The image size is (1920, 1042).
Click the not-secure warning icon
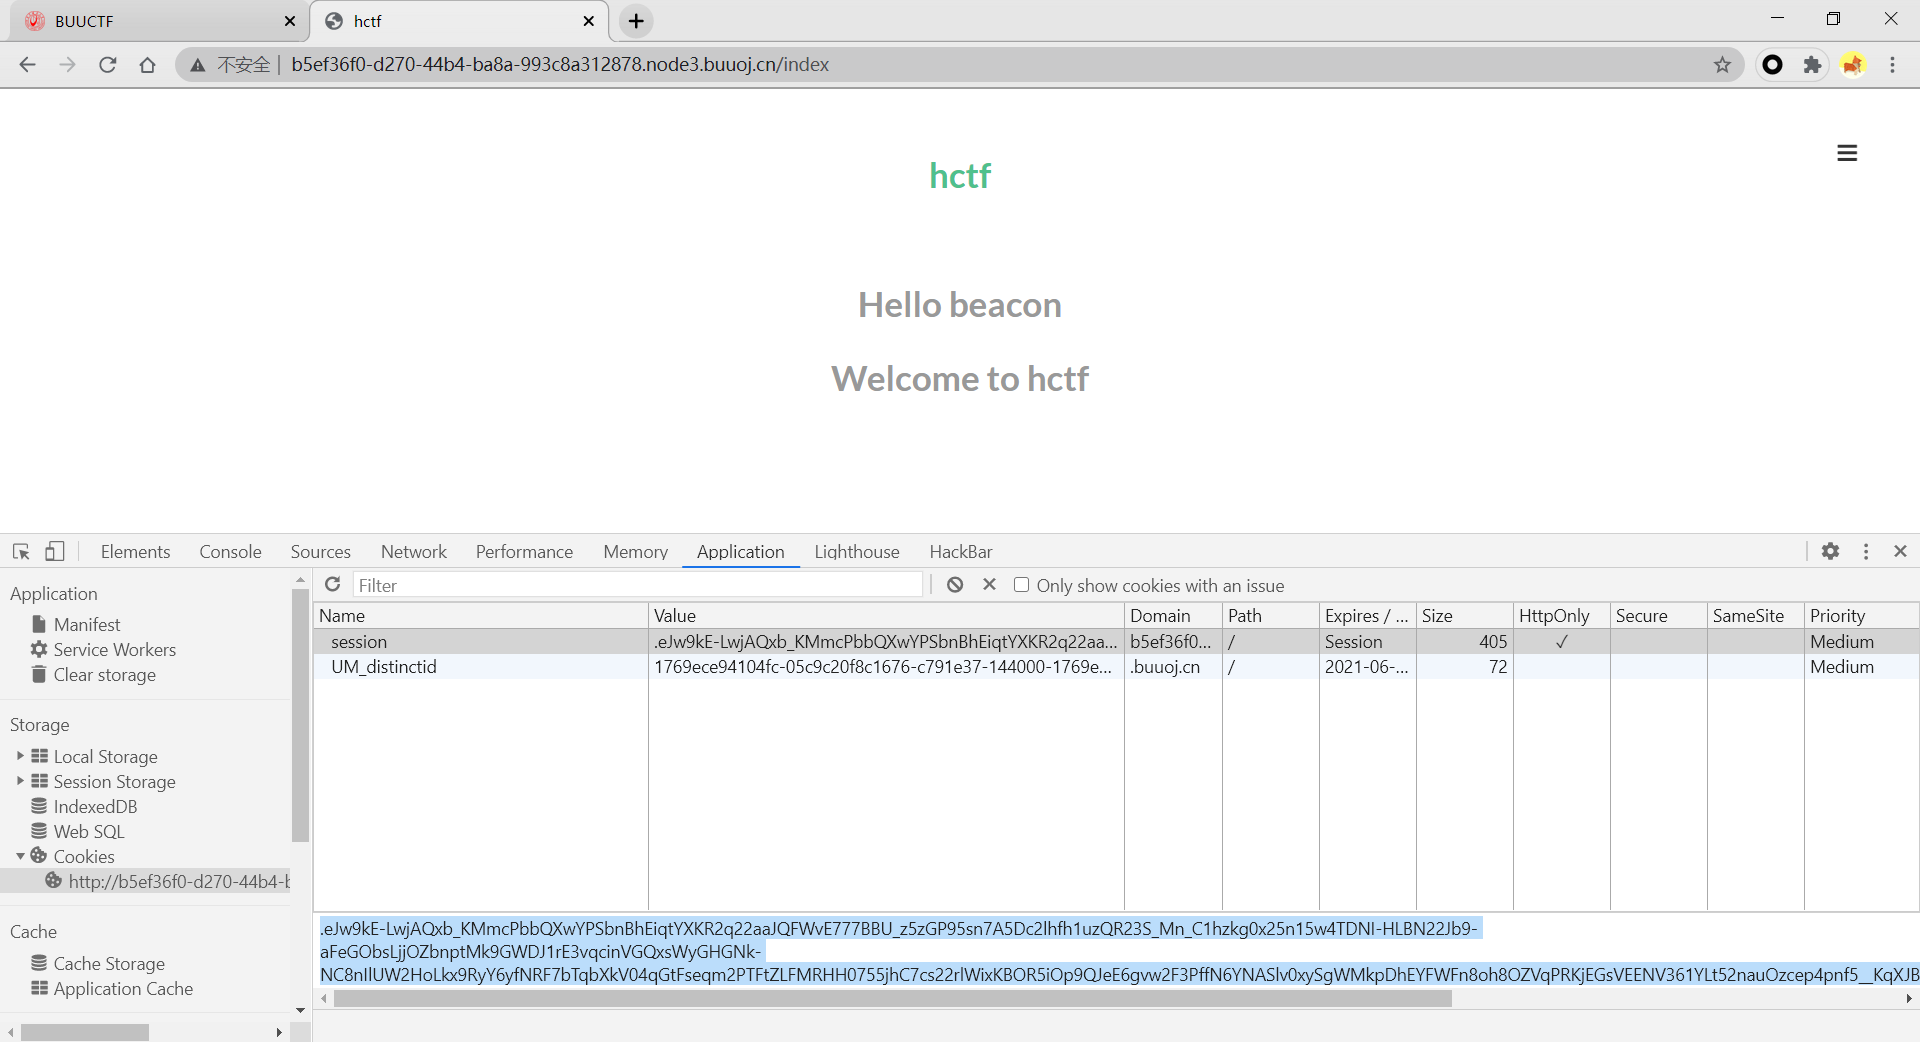[198, 65]
